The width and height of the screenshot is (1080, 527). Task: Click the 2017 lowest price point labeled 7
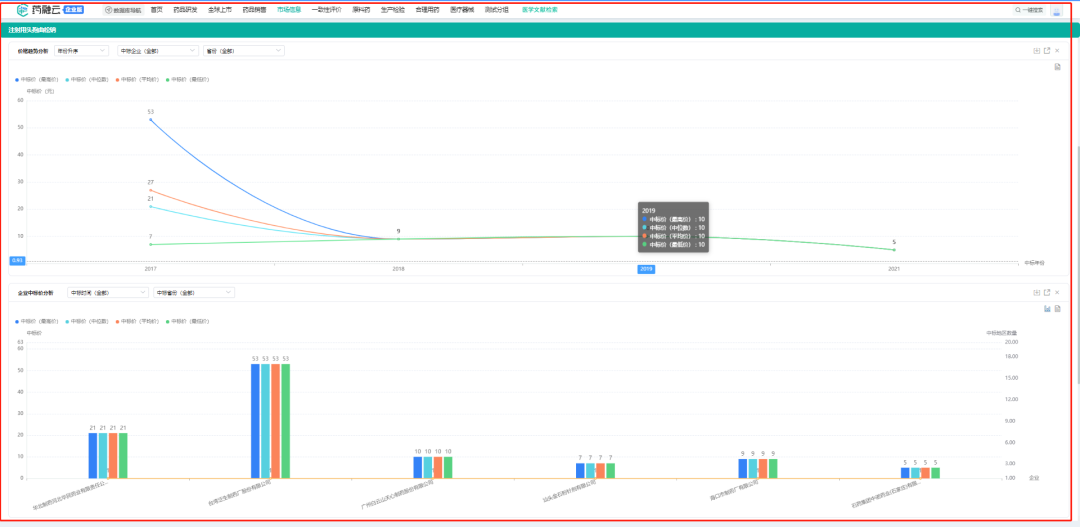coord(151,244)
